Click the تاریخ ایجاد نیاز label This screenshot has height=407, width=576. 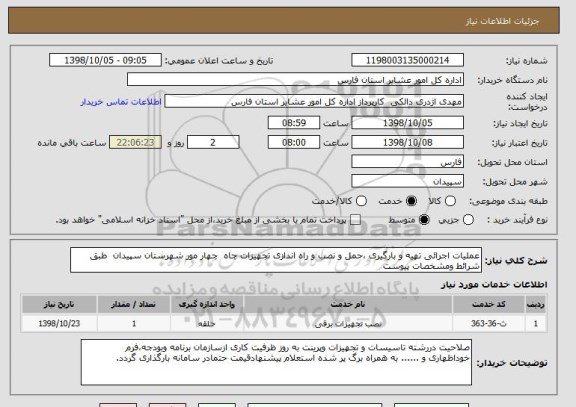point(520,123)
